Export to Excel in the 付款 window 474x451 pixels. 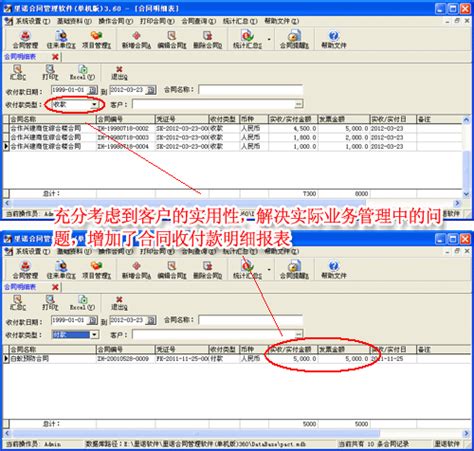(82, 303)
